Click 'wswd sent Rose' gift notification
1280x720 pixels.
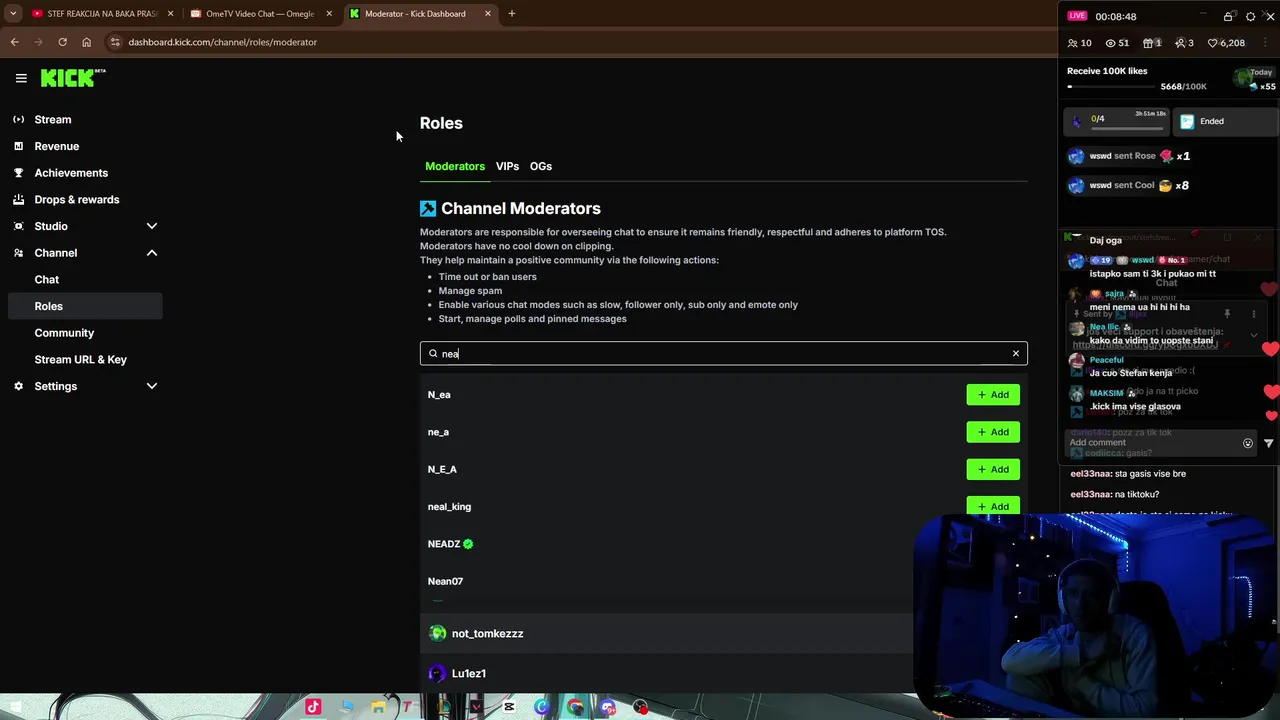(x=1128, y=156)
